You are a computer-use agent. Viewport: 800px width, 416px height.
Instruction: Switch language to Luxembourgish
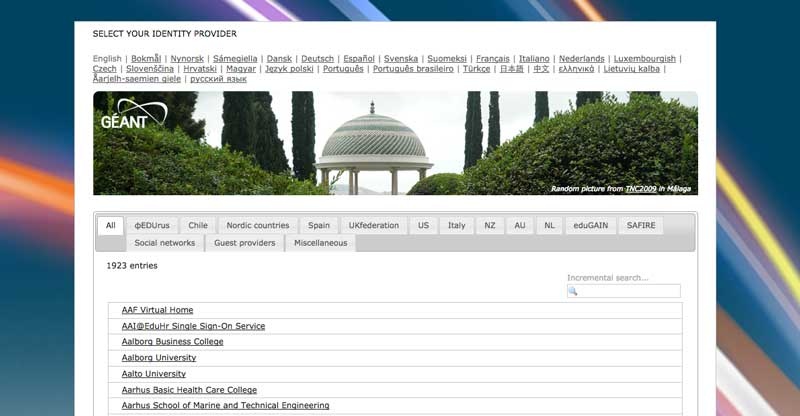pos(644,59)
